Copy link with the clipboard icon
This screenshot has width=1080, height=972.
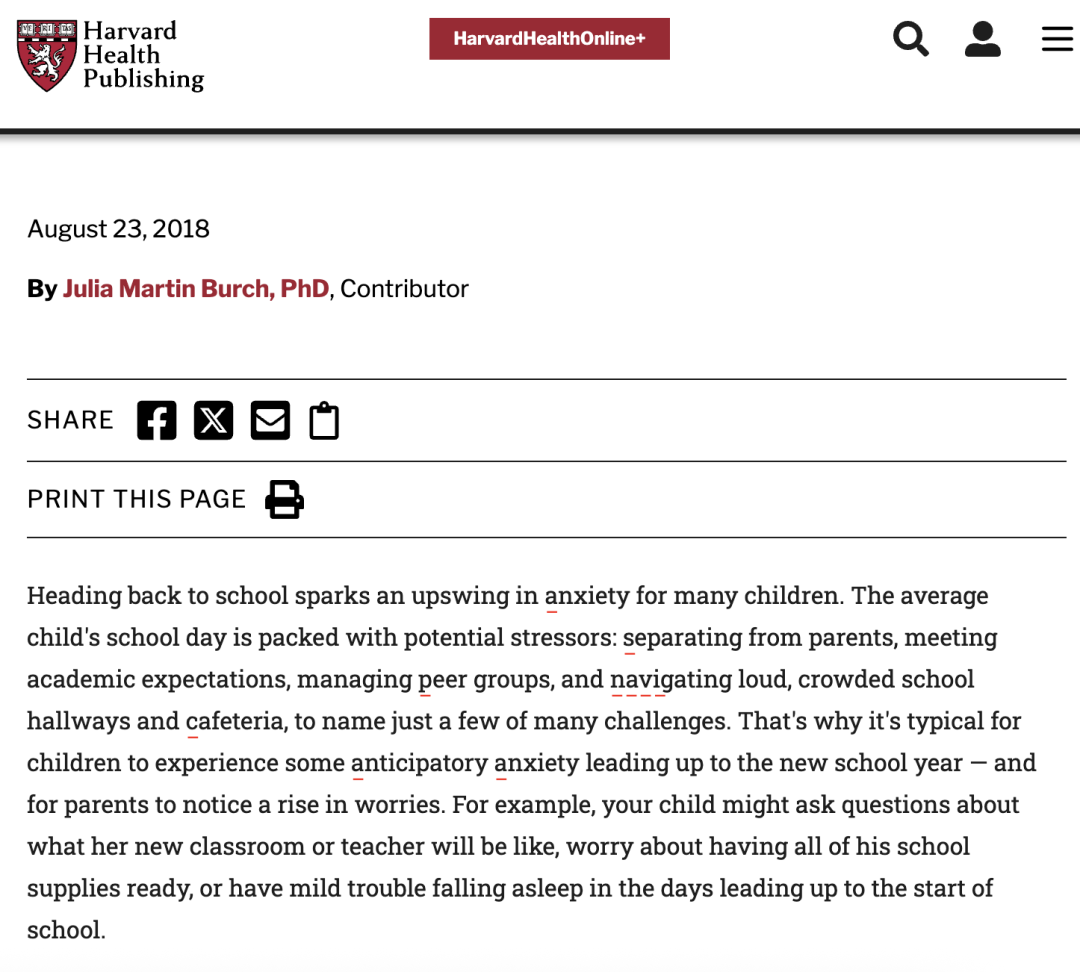pyautogui.click(x=324, y=420)
